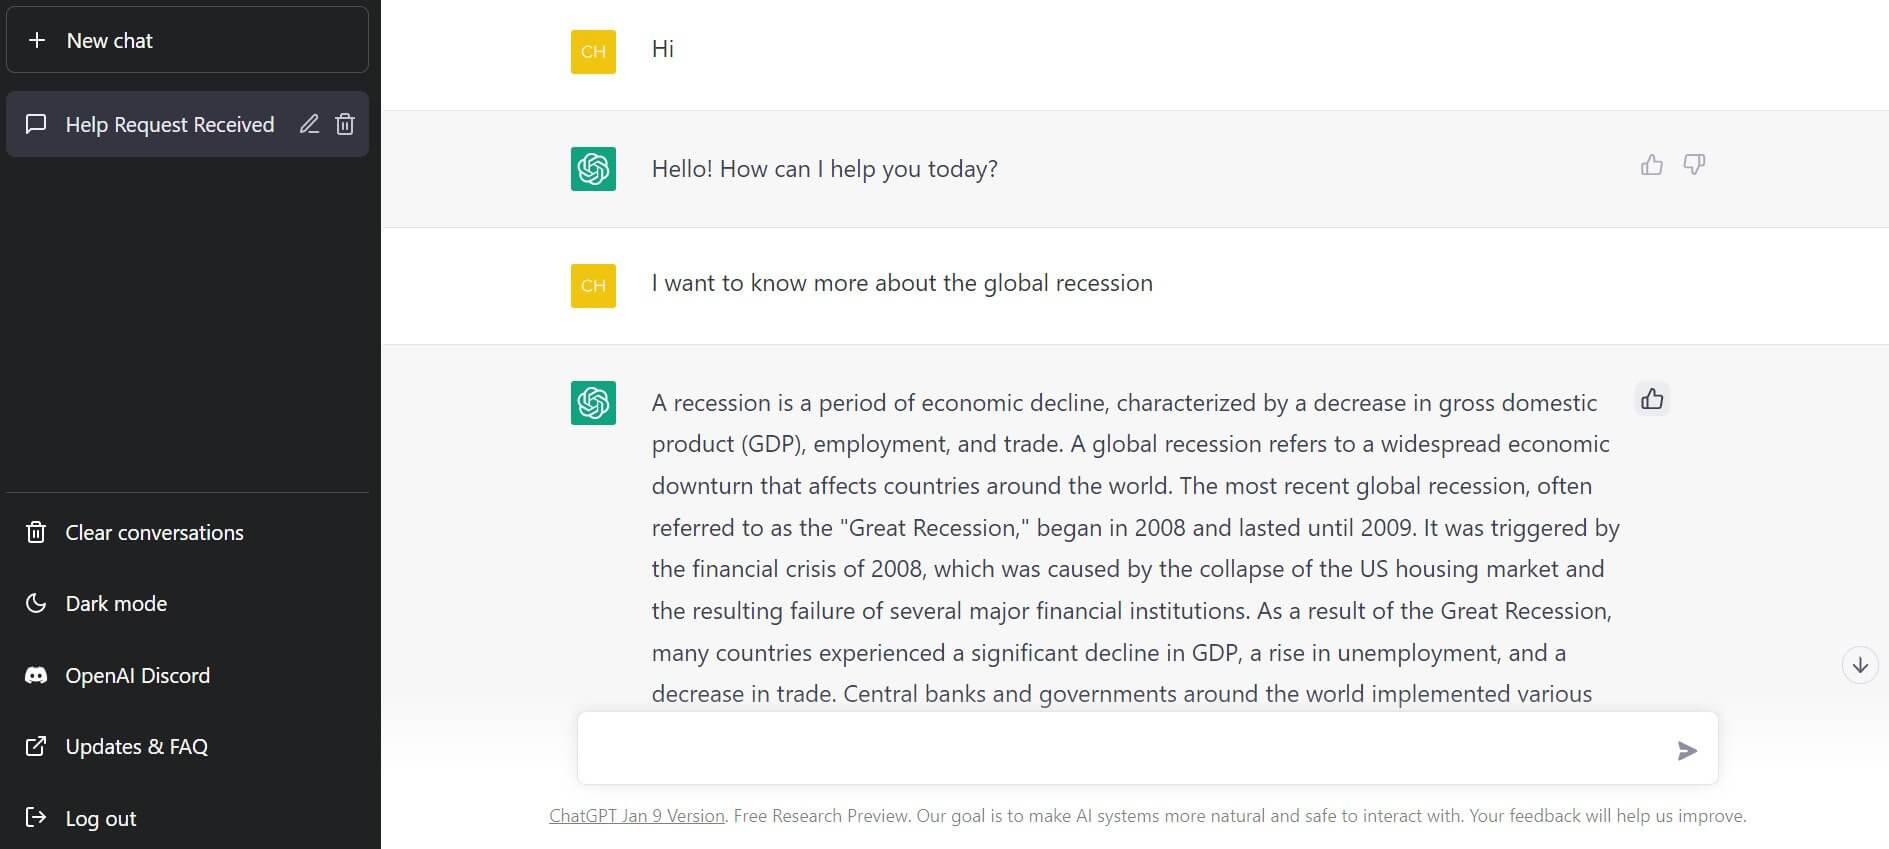This screenshot has width=1889, height=849.
Task: Click the chat bubble icon next to the conversation title
Action: coord(37,124)
